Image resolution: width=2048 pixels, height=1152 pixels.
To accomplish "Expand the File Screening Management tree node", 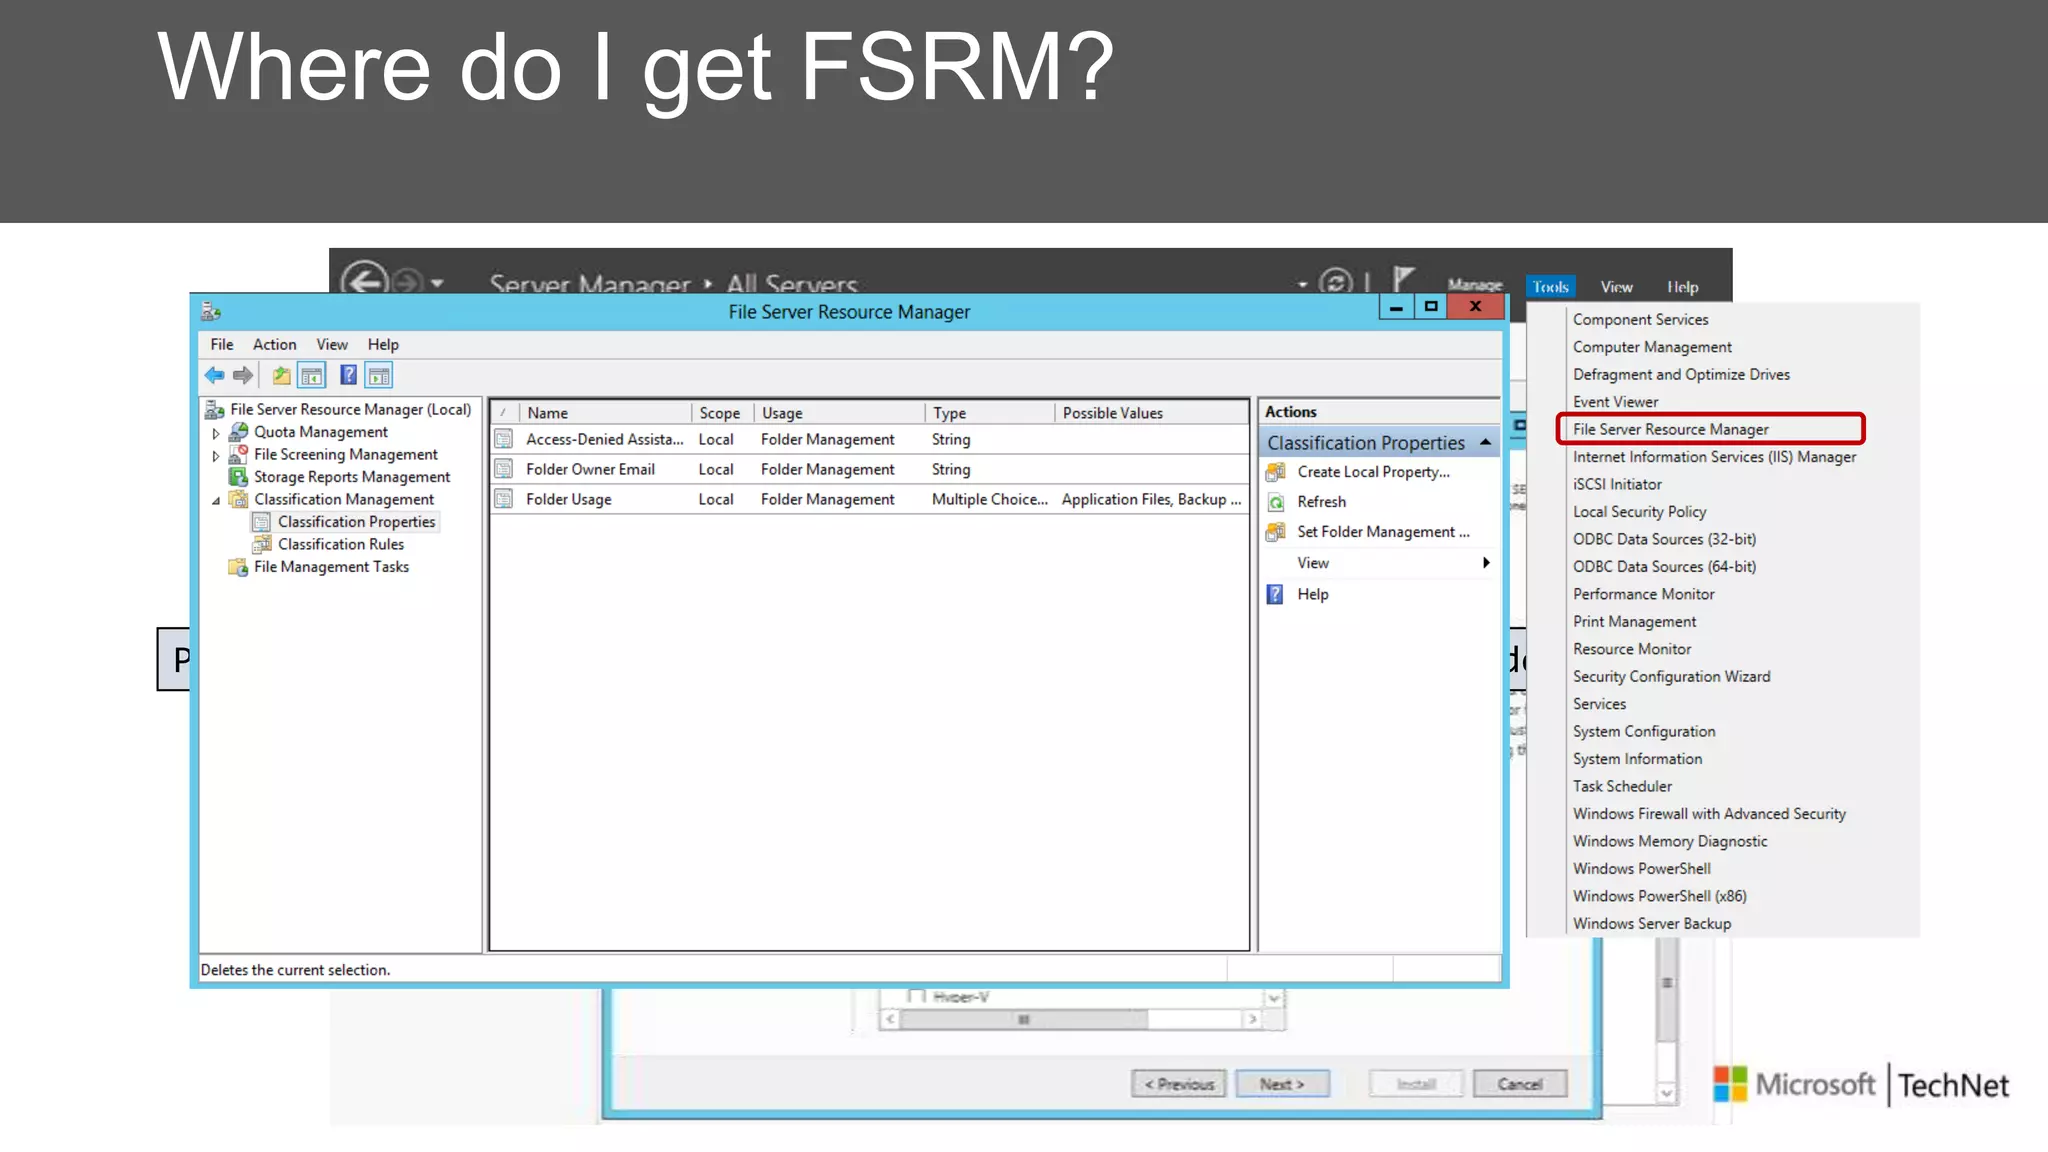I will 216,455.
